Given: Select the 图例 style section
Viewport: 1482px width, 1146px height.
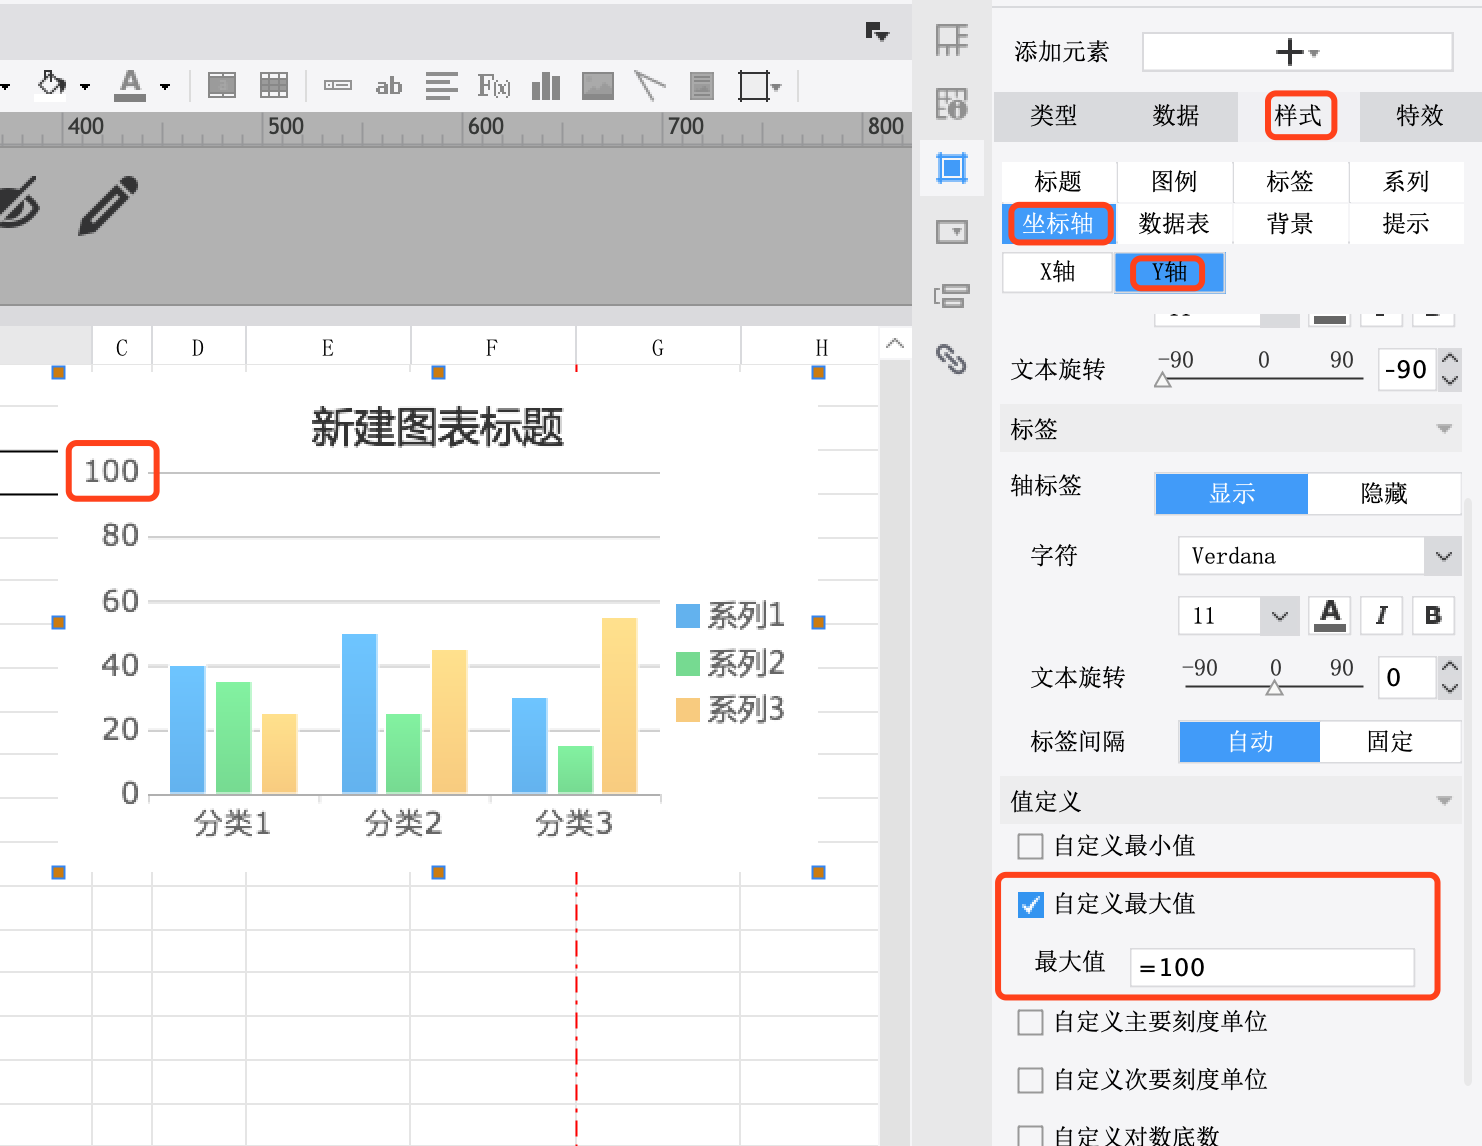Looking at the screenshot, I should [x=1174, y=181].
